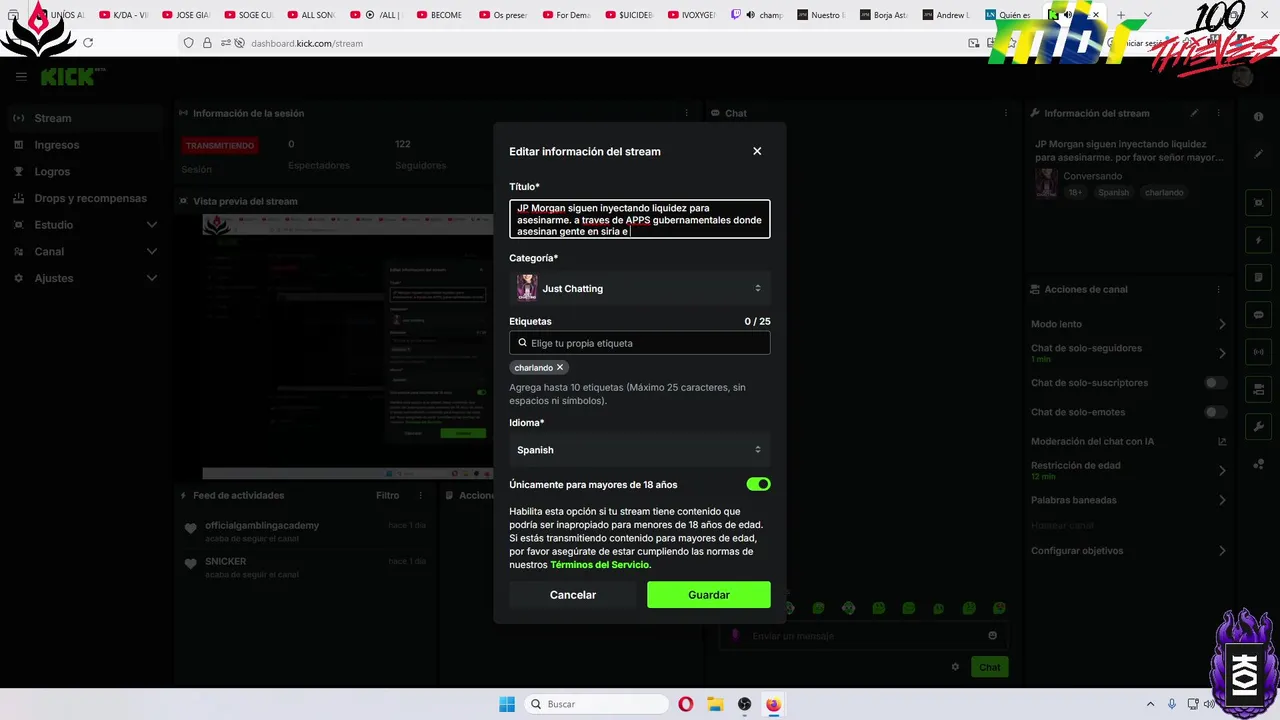1280x720 pixels.
Task: Toggle the hamburger menu icon
Action: pyautogui.click(x=21, y=76)
